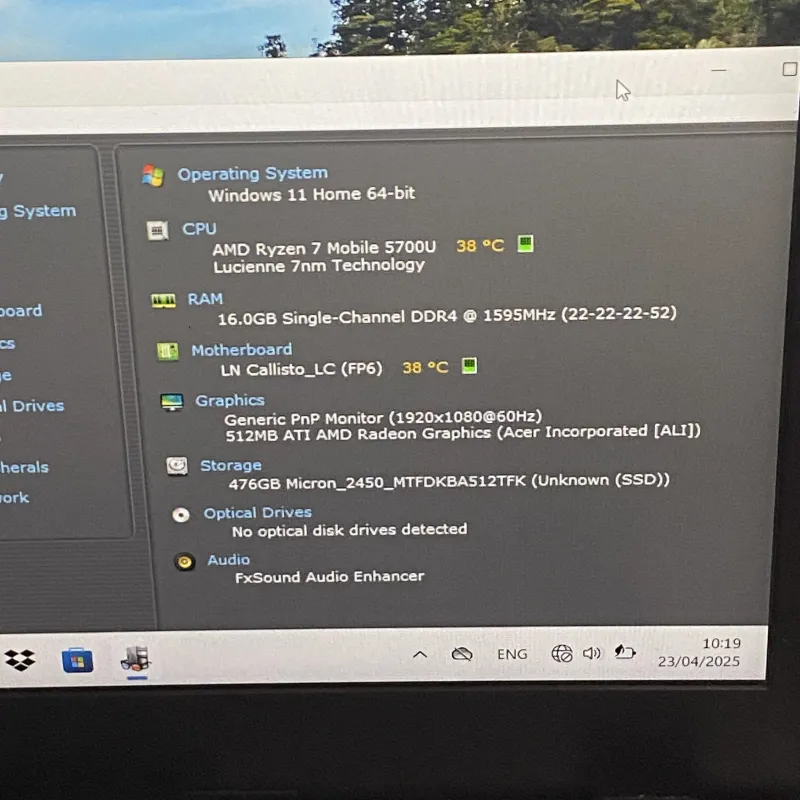Click the green Motherboard icon
800x800 pixels.
(168, 351)
